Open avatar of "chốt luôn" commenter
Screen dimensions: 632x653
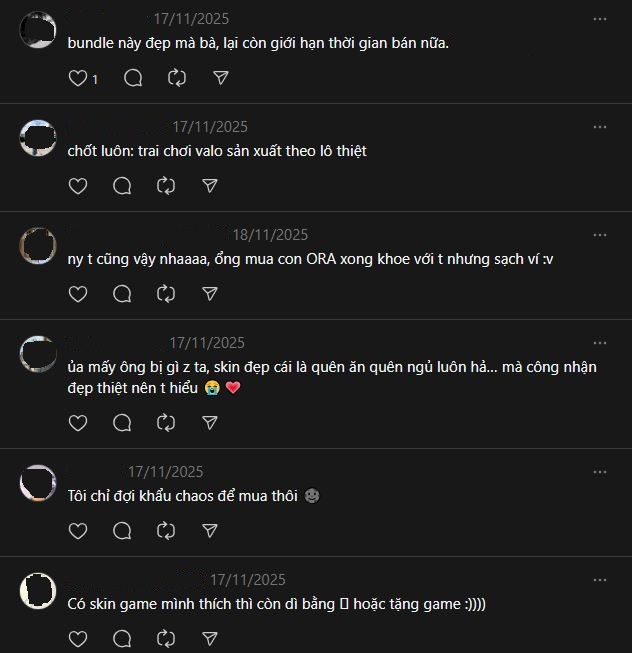[x=38, y=139]
